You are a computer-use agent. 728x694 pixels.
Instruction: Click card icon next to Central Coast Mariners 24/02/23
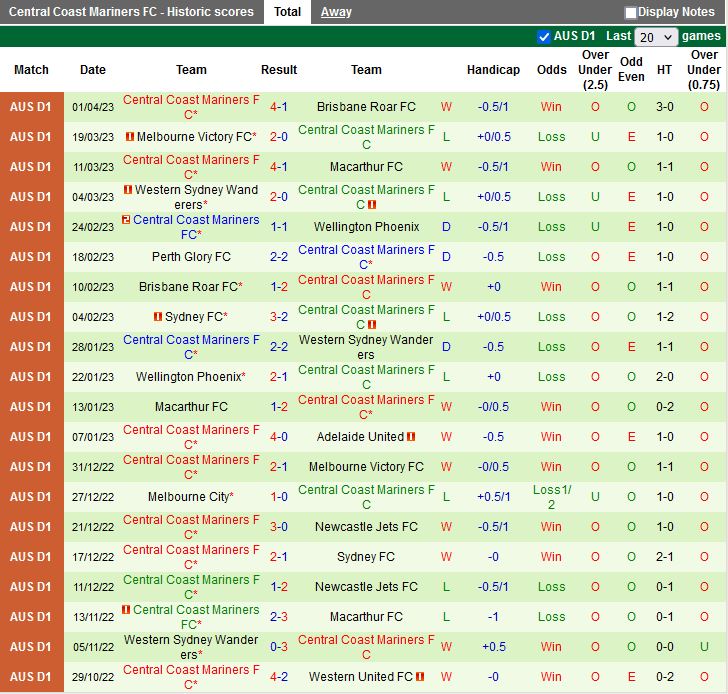point(126,219)
